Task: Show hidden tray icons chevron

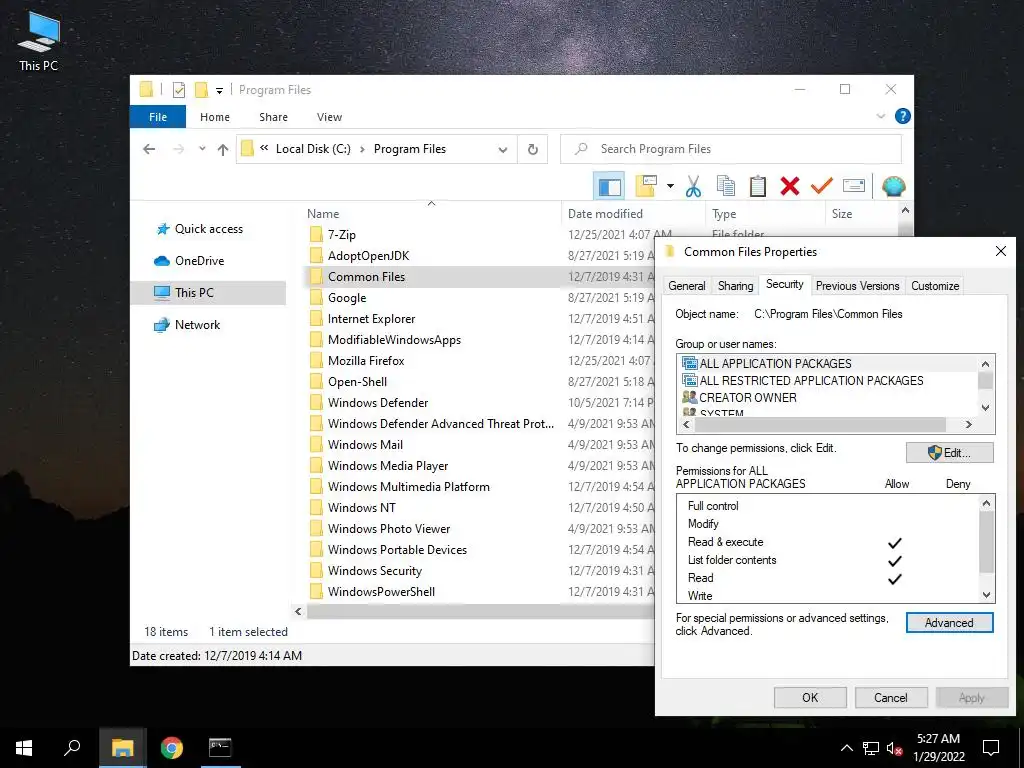Action: point(846,748)
